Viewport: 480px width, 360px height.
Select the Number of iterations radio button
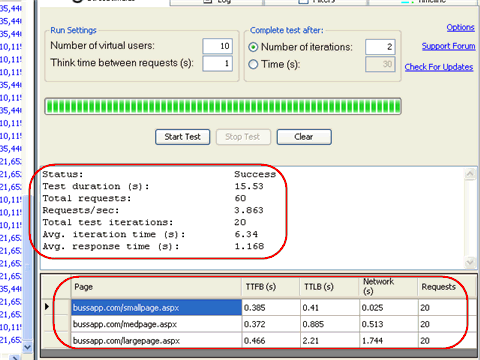tap(253, 47)
